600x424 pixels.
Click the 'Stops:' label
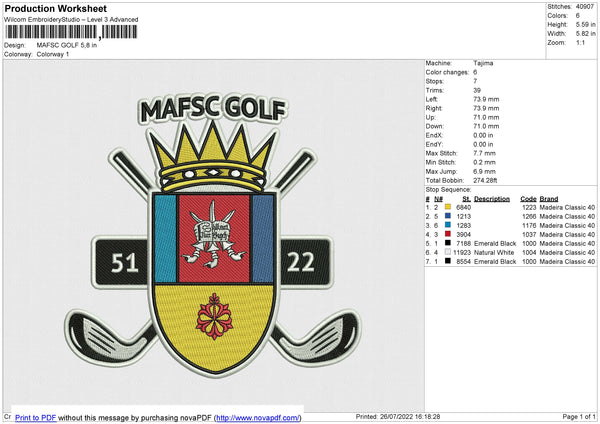coord(435,81)
